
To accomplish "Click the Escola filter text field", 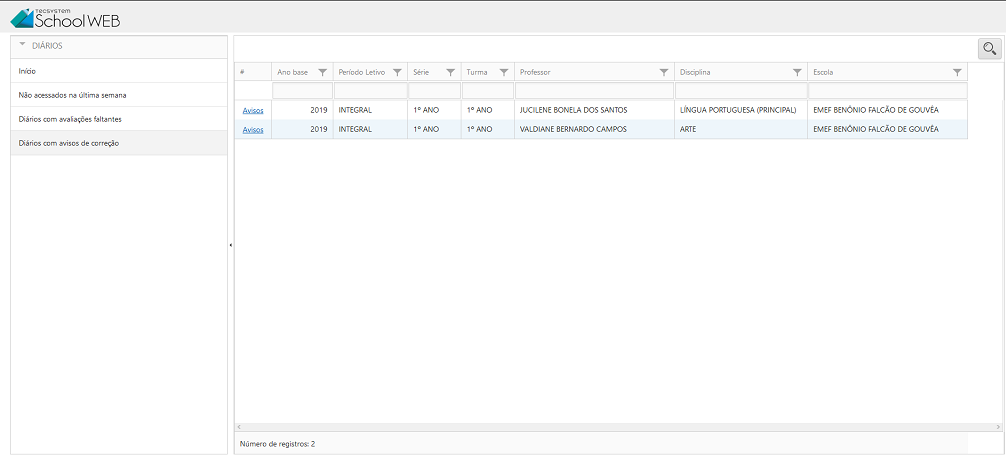I will (887, 91).
